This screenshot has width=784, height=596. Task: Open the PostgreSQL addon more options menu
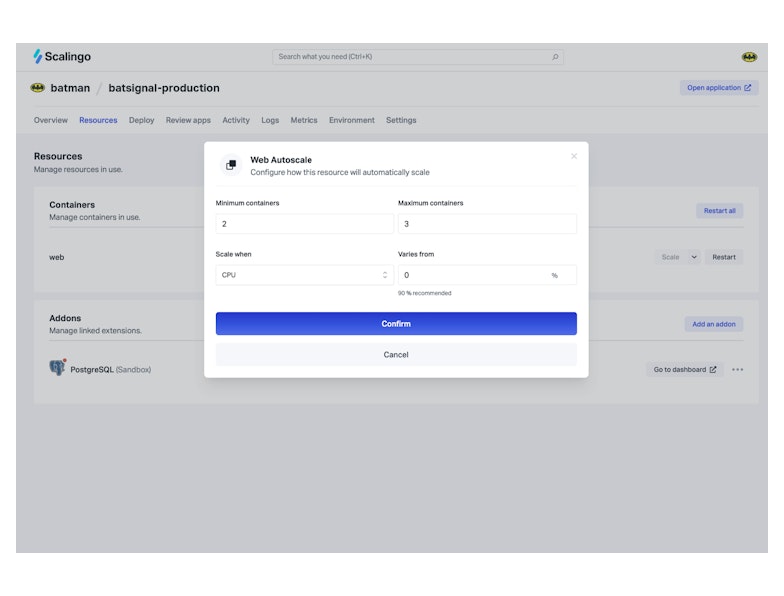click(x=737, y=370)
